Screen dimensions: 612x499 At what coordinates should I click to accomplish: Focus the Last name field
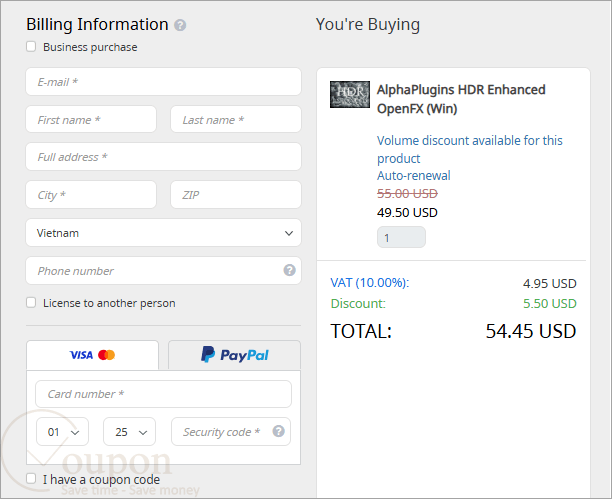[236, 119]
